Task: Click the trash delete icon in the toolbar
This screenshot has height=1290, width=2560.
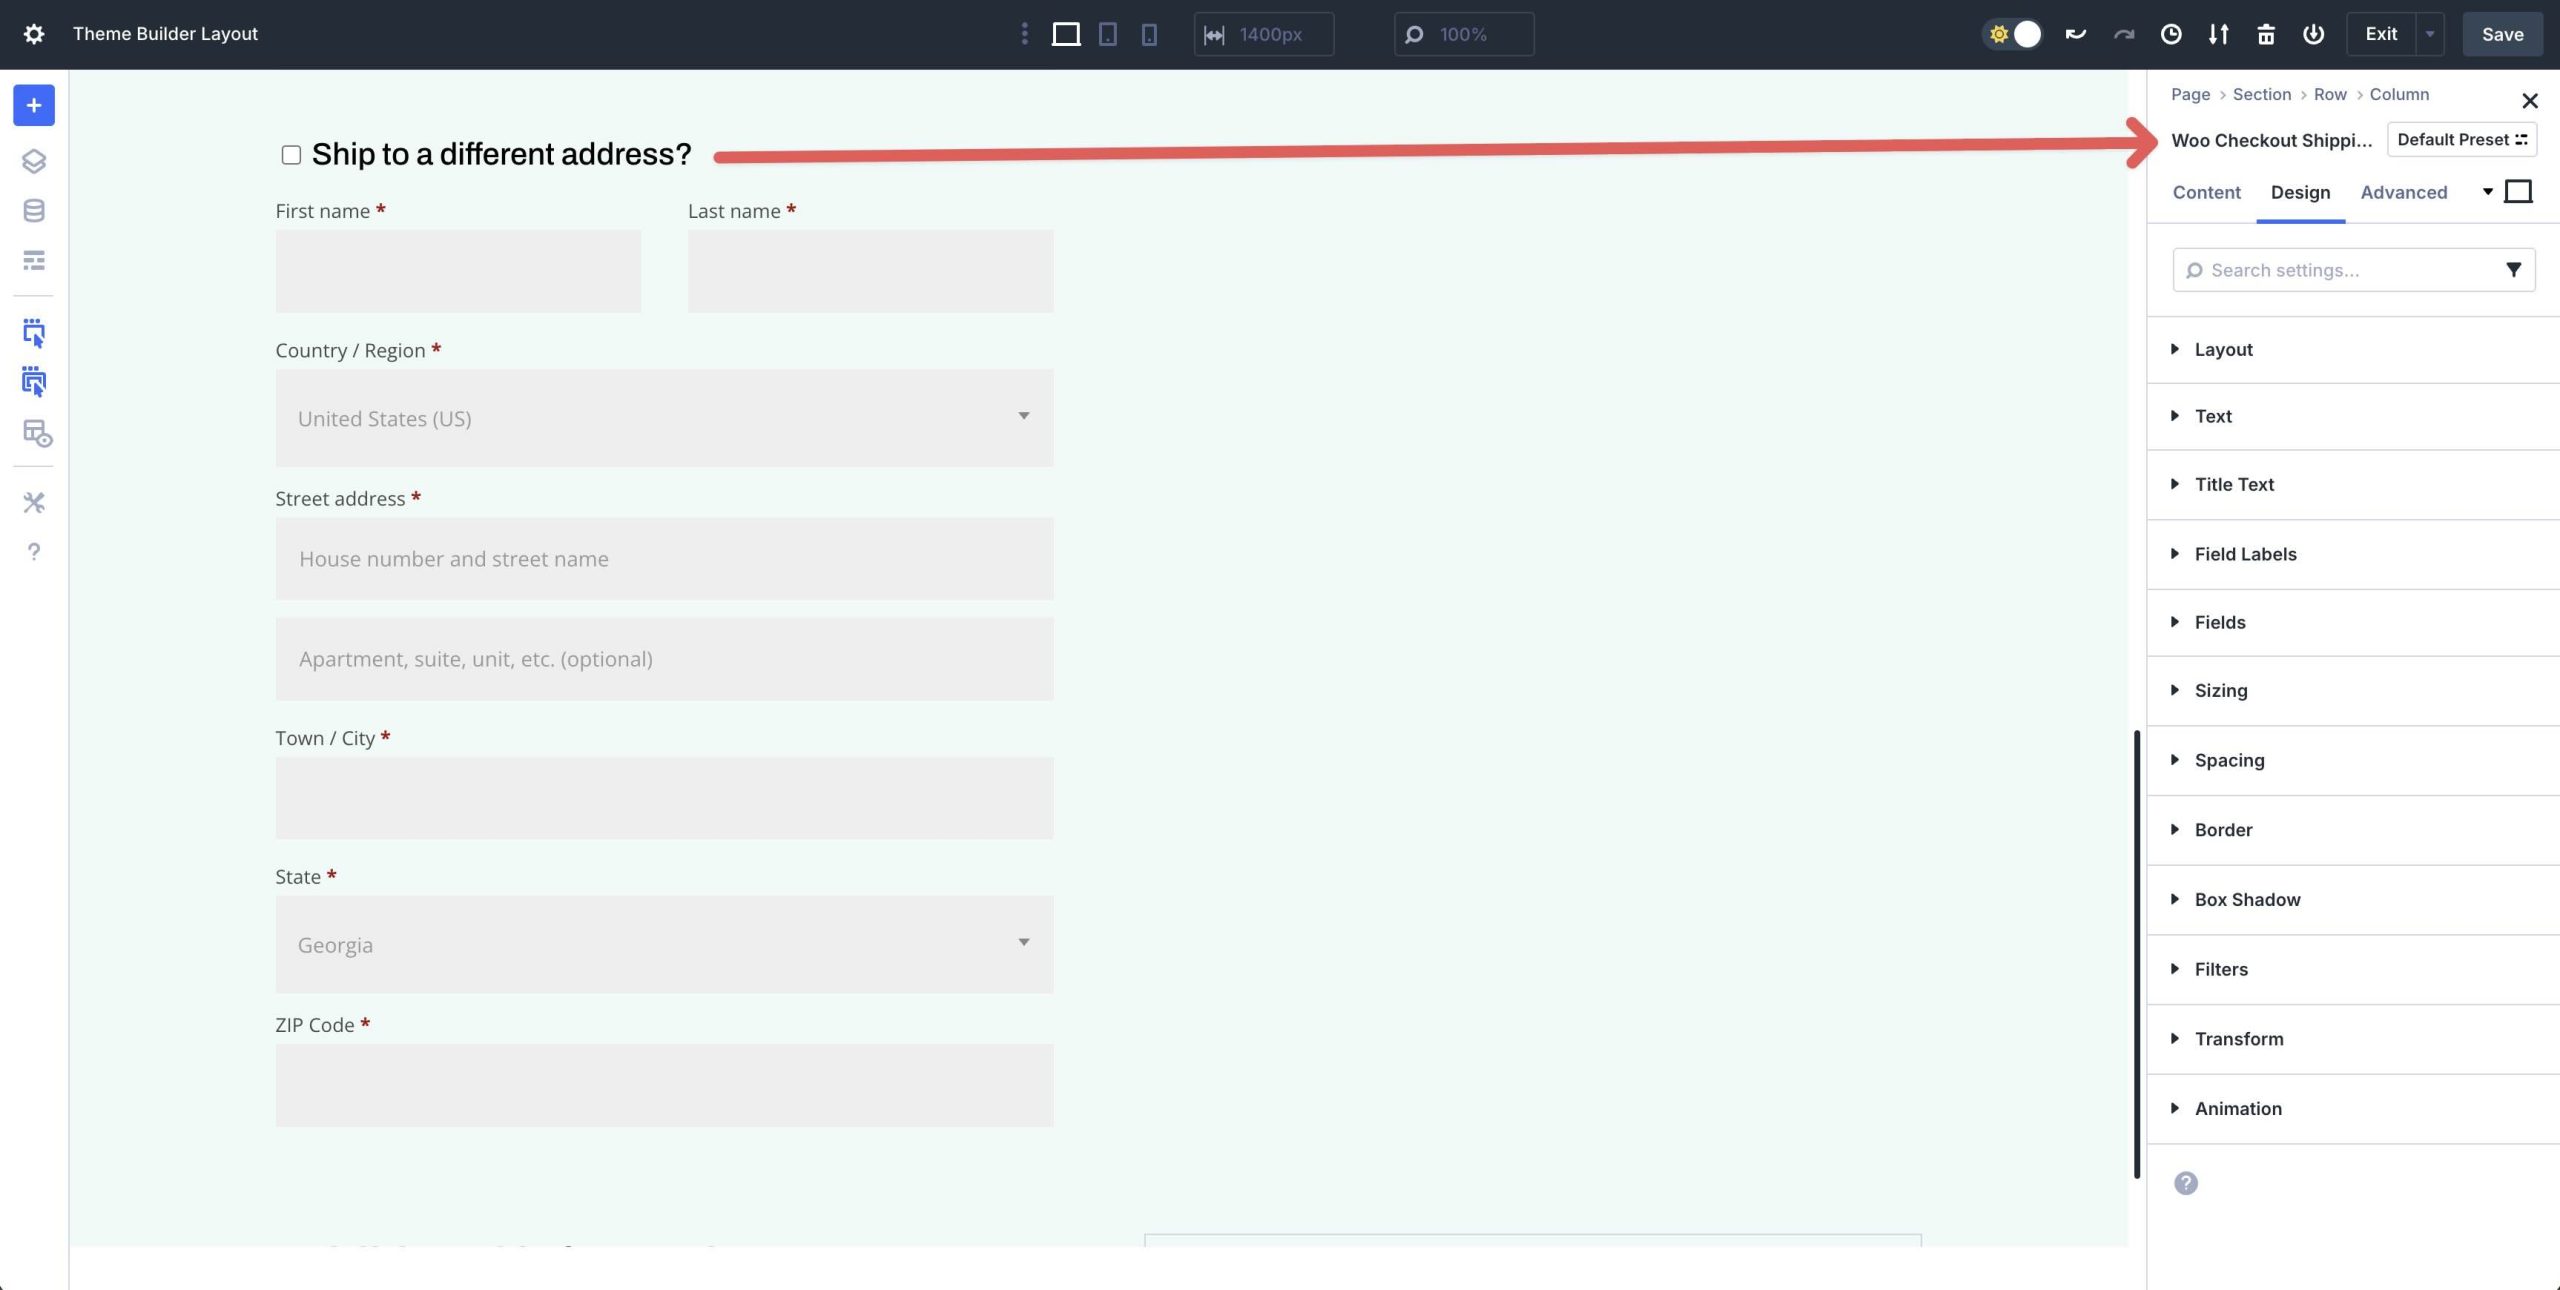Action: click(x=2265, y=33)
